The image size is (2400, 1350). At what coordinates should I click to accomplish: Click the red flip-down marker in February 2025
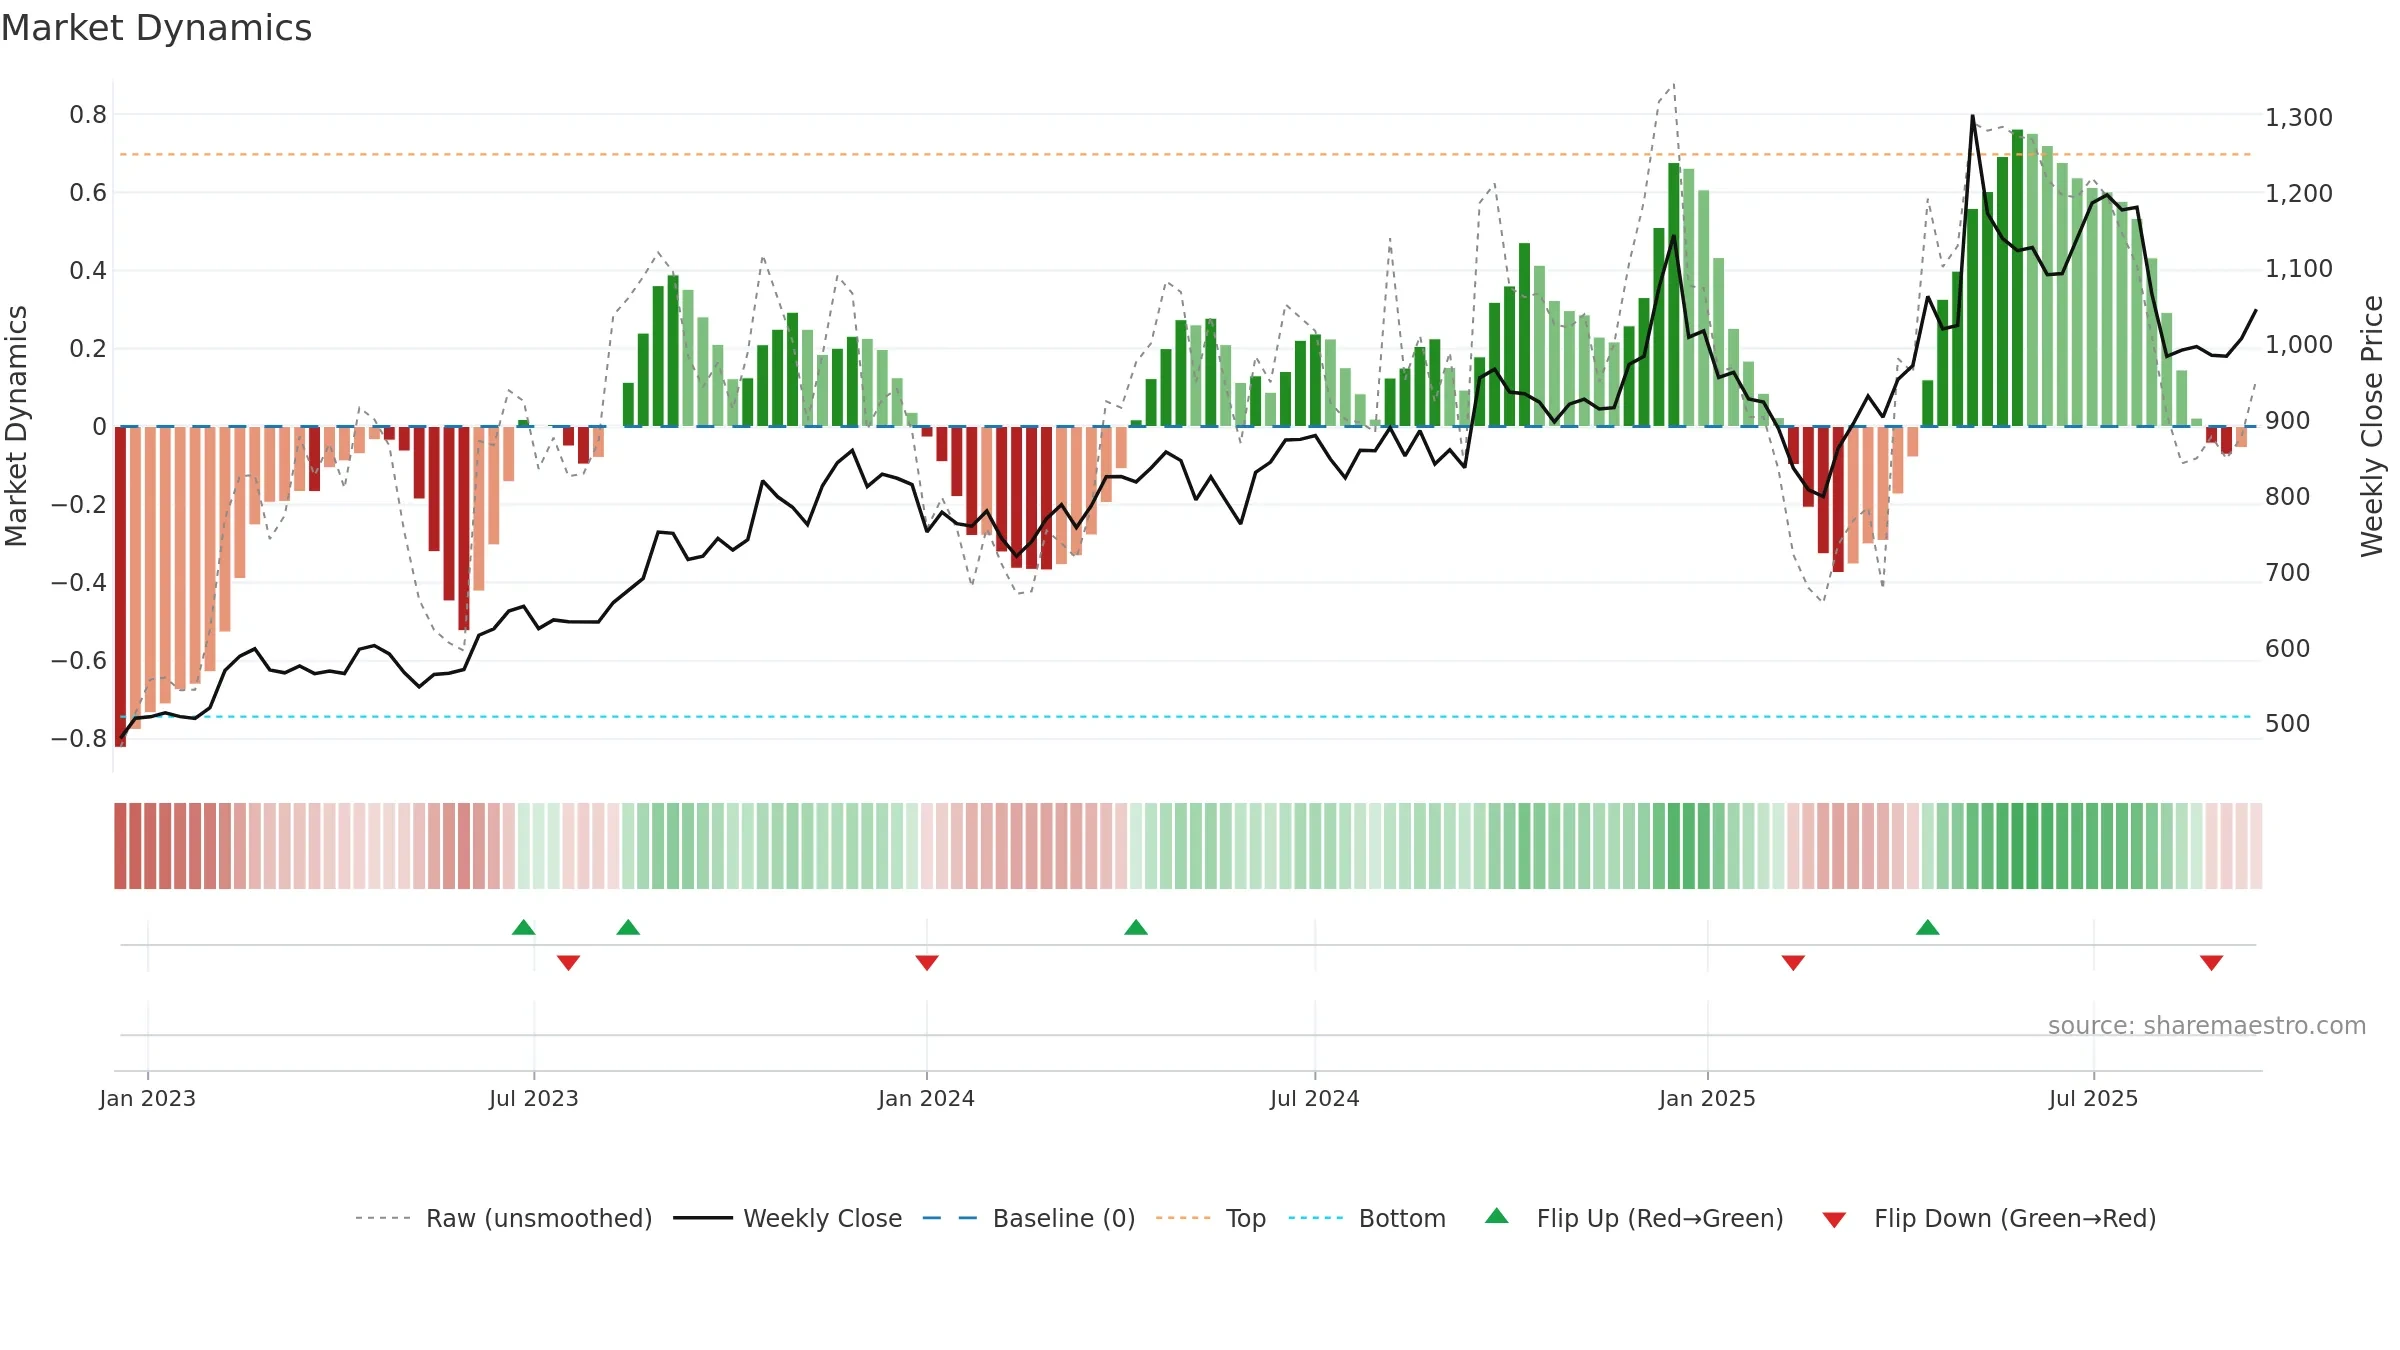click(x=1793, y=962)
